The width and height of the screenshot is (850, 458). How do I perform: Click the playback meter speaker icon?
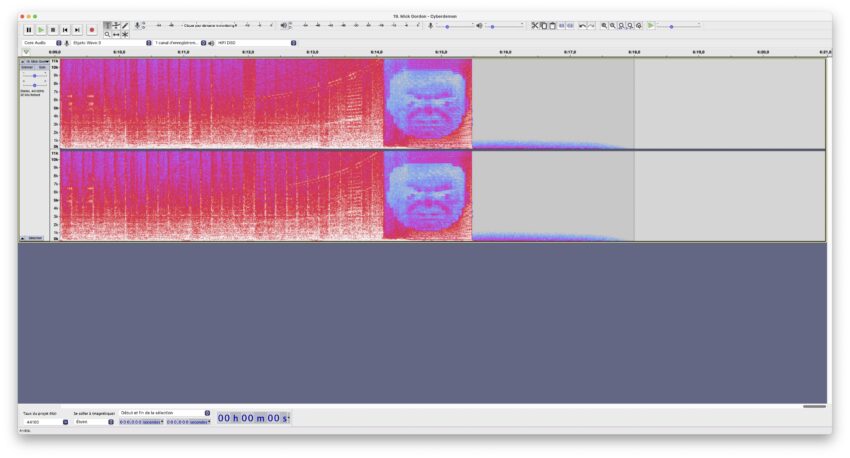[x=284, y=25]
